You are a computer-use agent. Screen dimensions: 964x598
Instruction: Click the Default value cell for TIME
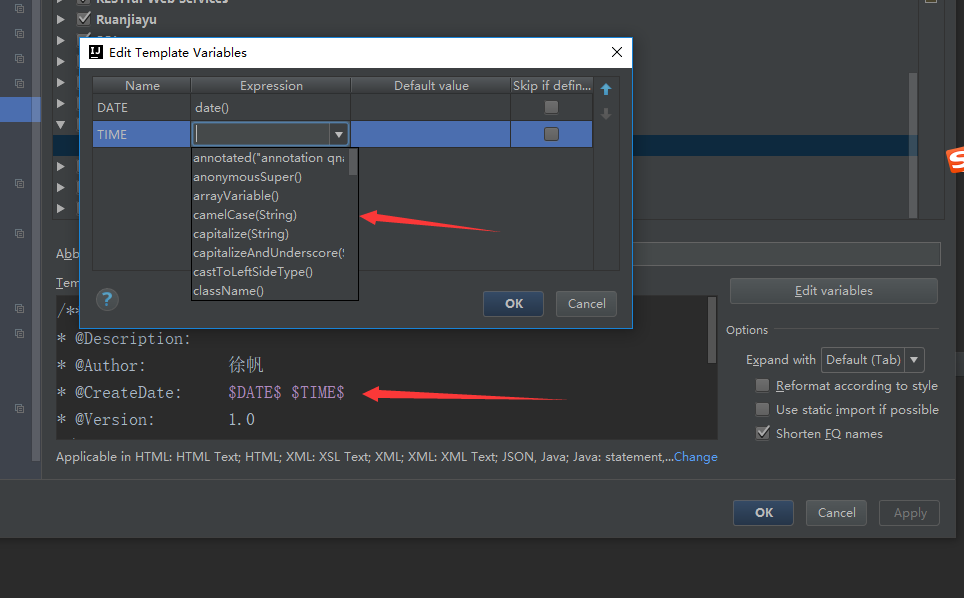[431, 134]
